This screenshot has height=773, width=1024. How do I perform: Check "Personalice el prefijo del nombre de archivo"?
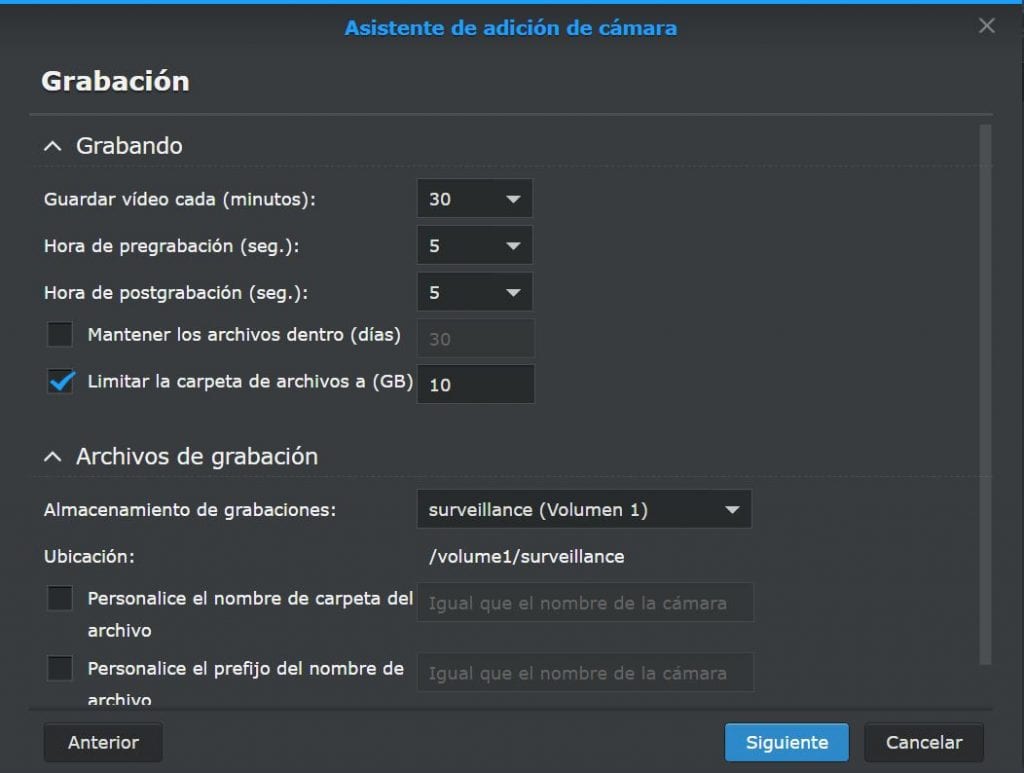59,667
